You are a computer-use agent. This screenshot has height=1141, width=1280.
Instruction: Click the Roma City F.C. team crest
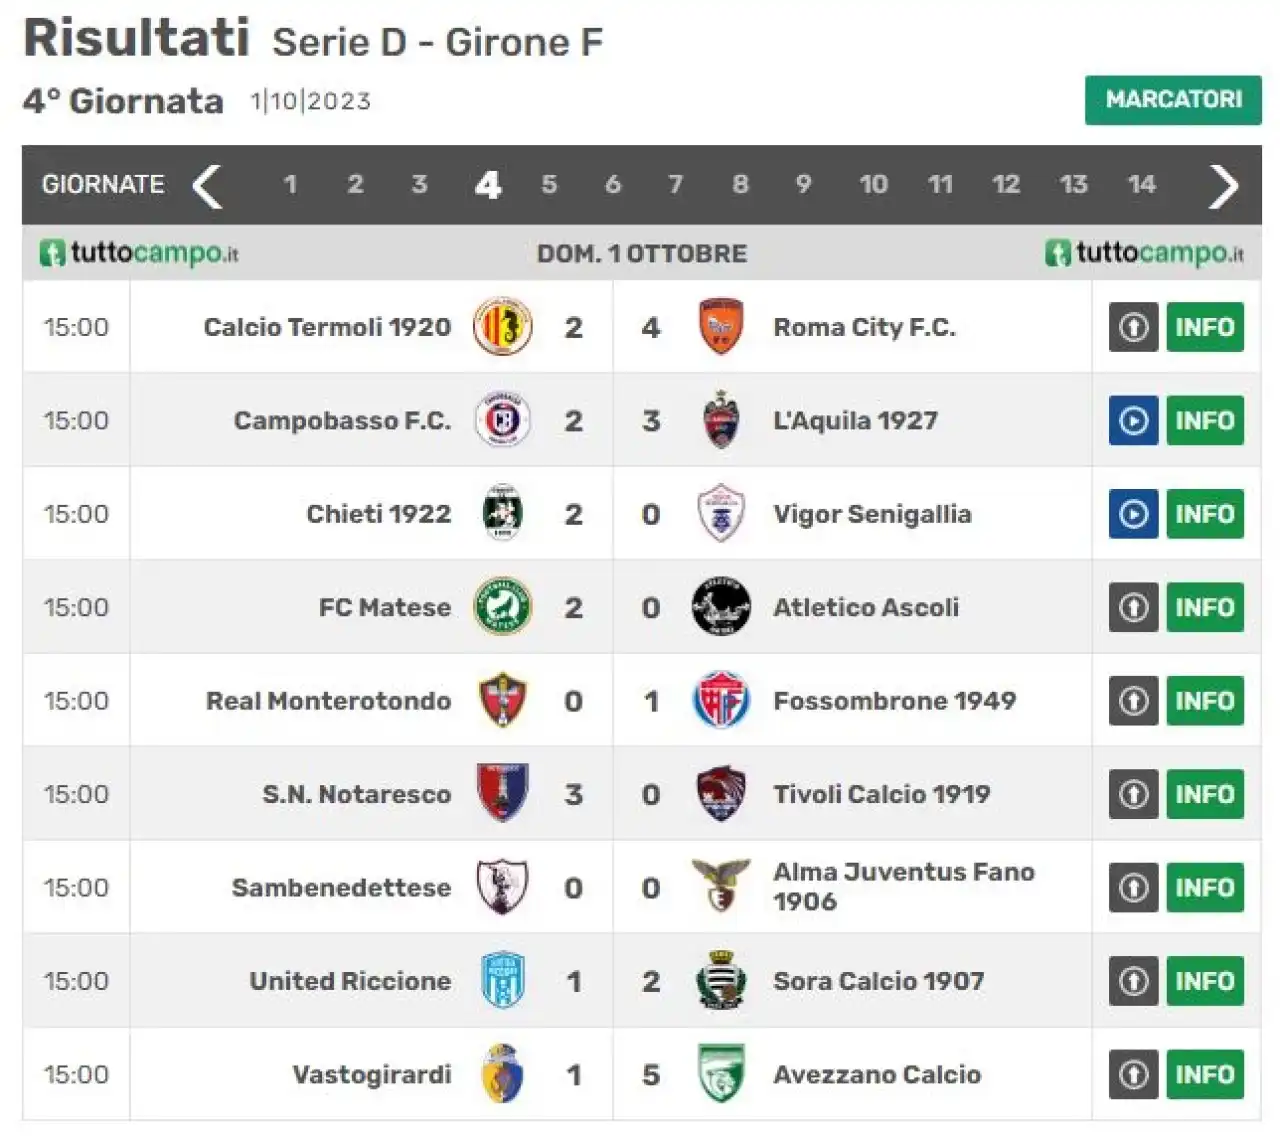[x=720, y=327]
